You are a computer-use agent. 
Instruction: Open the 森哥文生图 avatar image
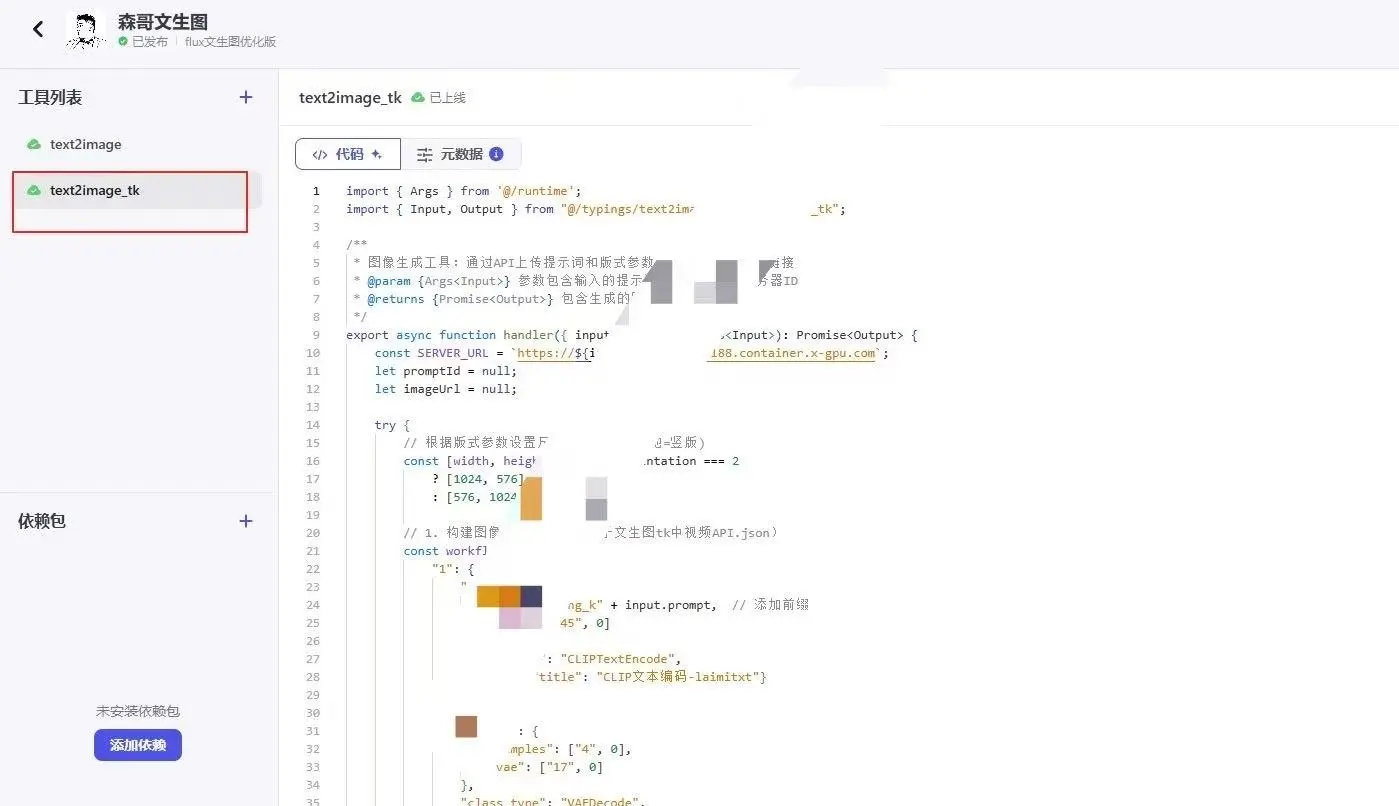(x=86, y=31)
